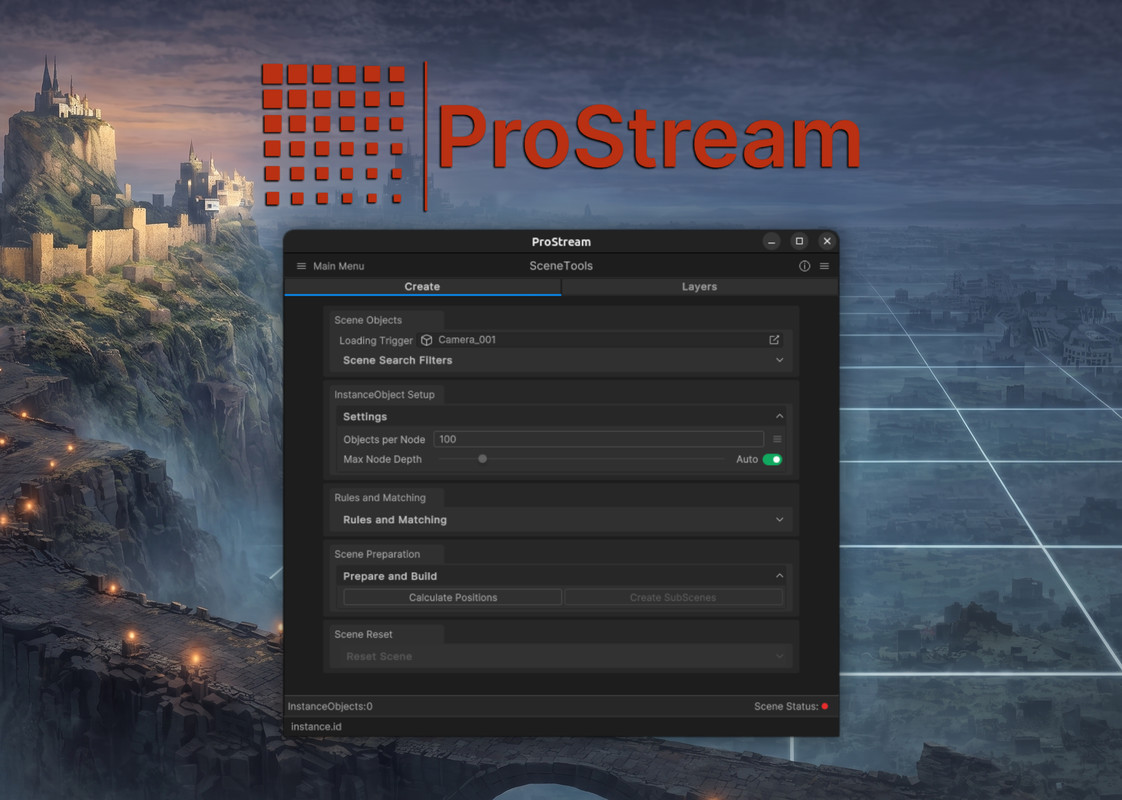The height and width of the screenshot is (800, 1122).
Task: Click the Scene Preparation group label
Action: [x=377, y=554]
